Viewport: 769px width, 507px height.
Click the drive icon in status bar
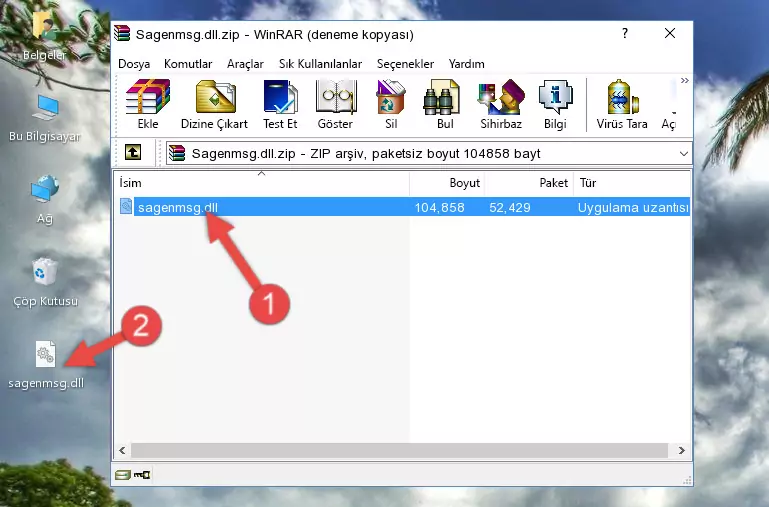pos(123,475)
